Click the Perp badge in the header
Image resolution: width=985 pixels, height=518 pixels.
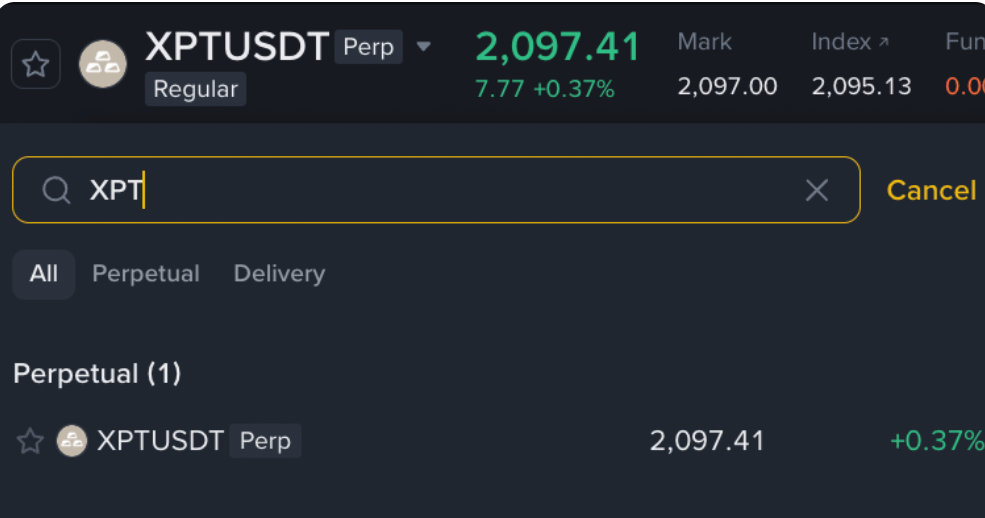tap(368, 47)
